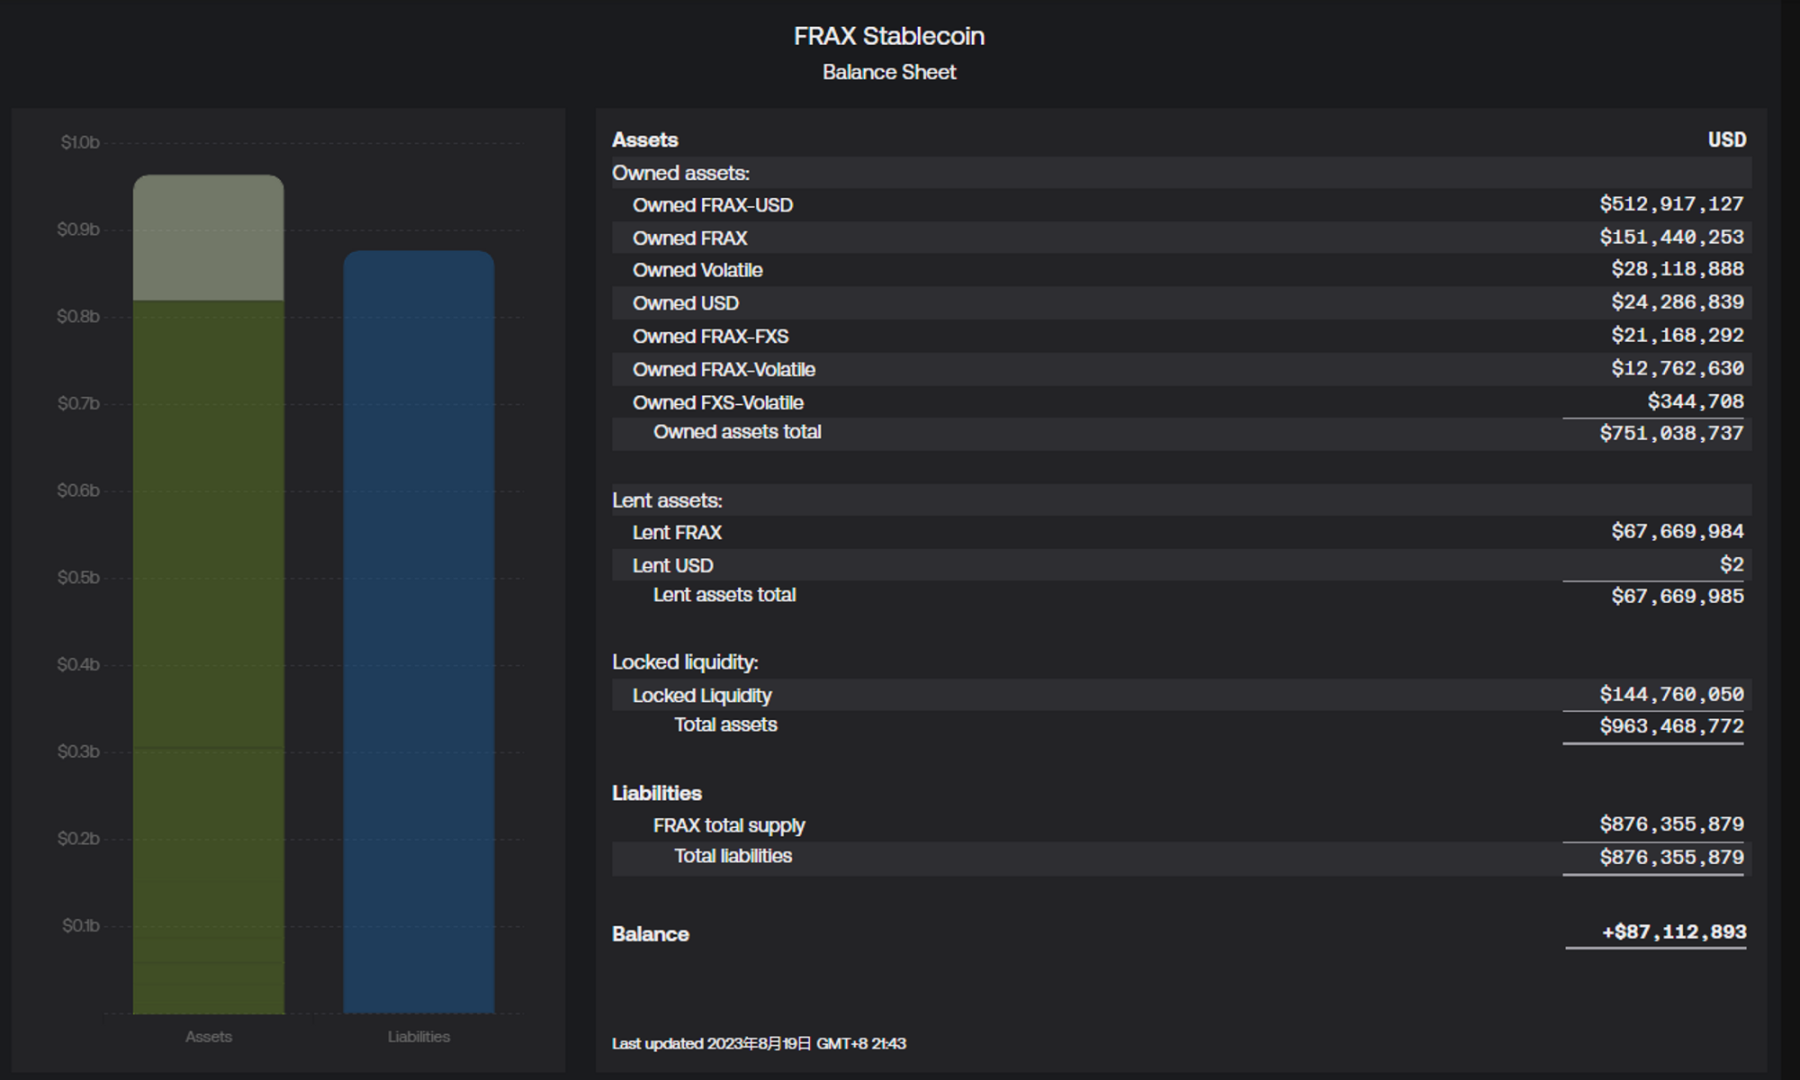Select the Total assets value $963,468,772
1800x1080 pixels.
tap(1671, 726)
